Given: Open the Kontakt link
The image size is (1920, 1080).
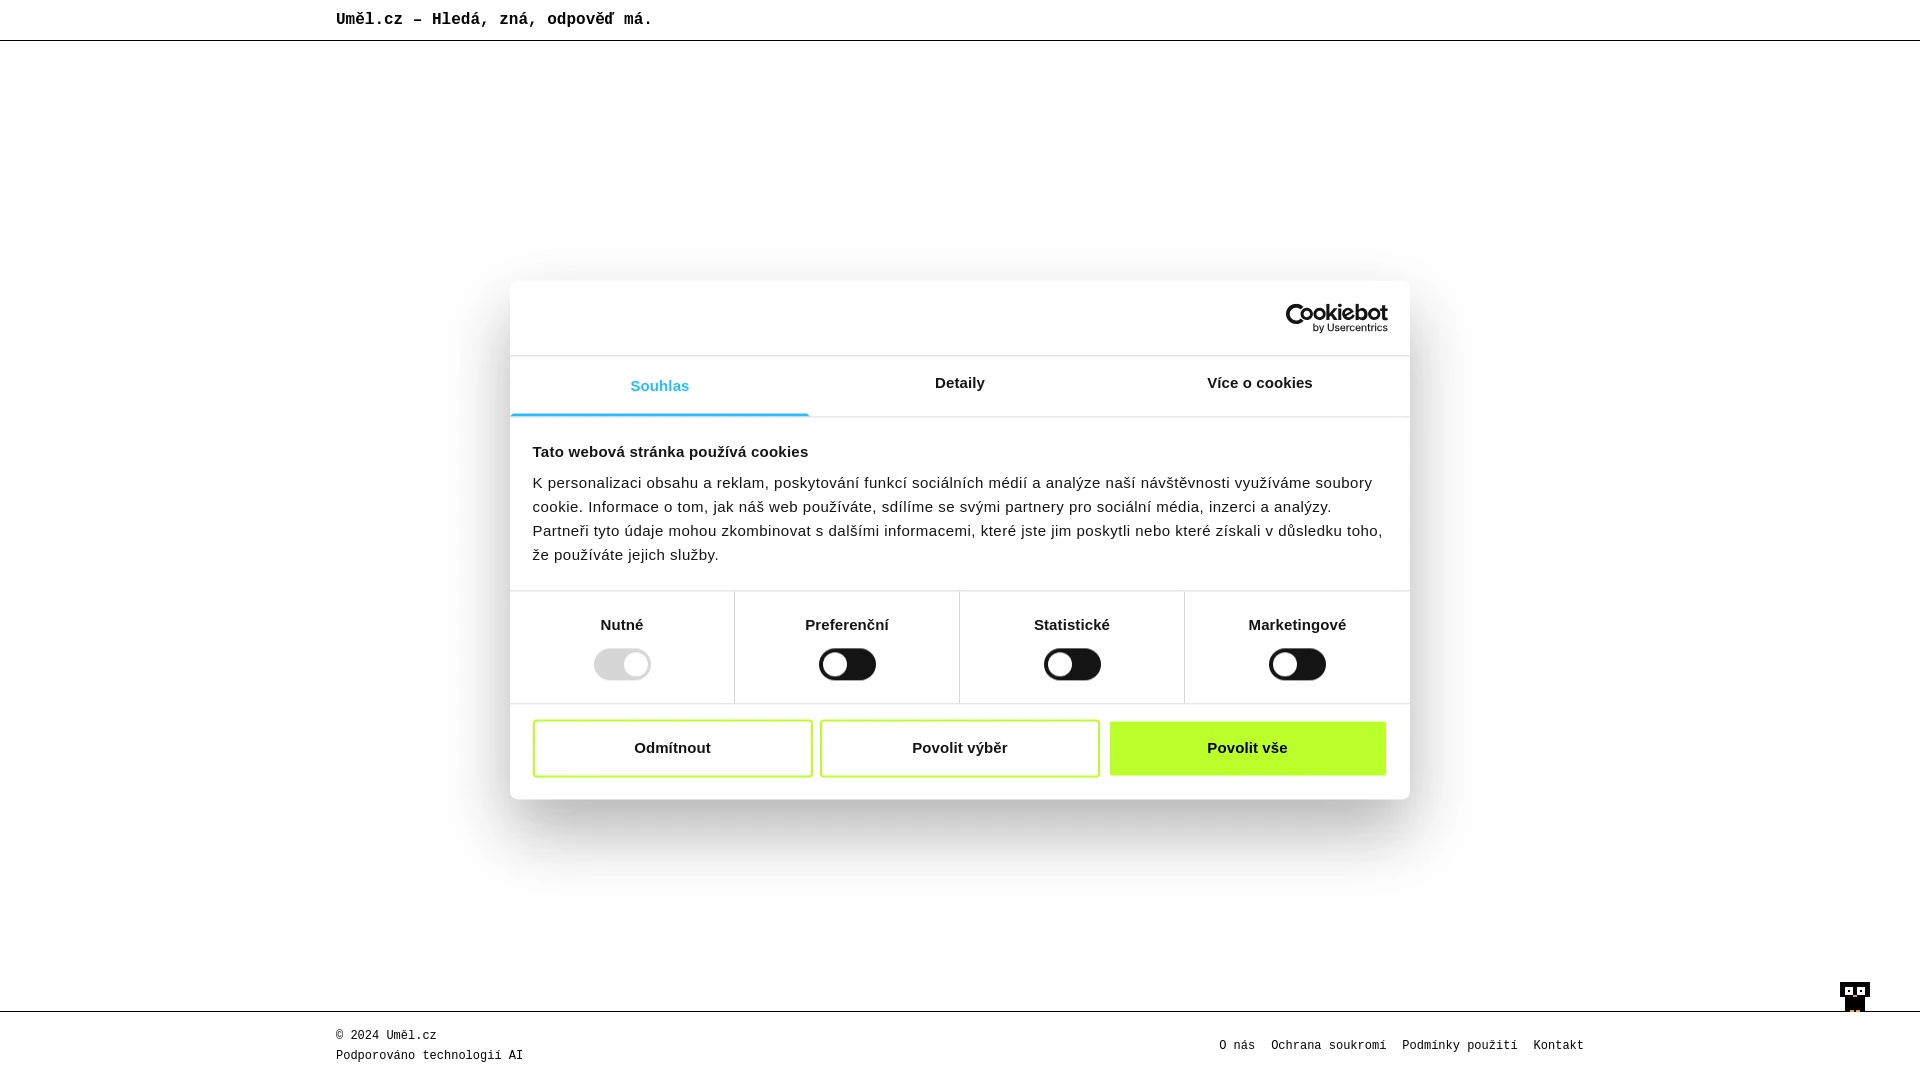Looking at the screenshot, I should coord(1557,1044).
